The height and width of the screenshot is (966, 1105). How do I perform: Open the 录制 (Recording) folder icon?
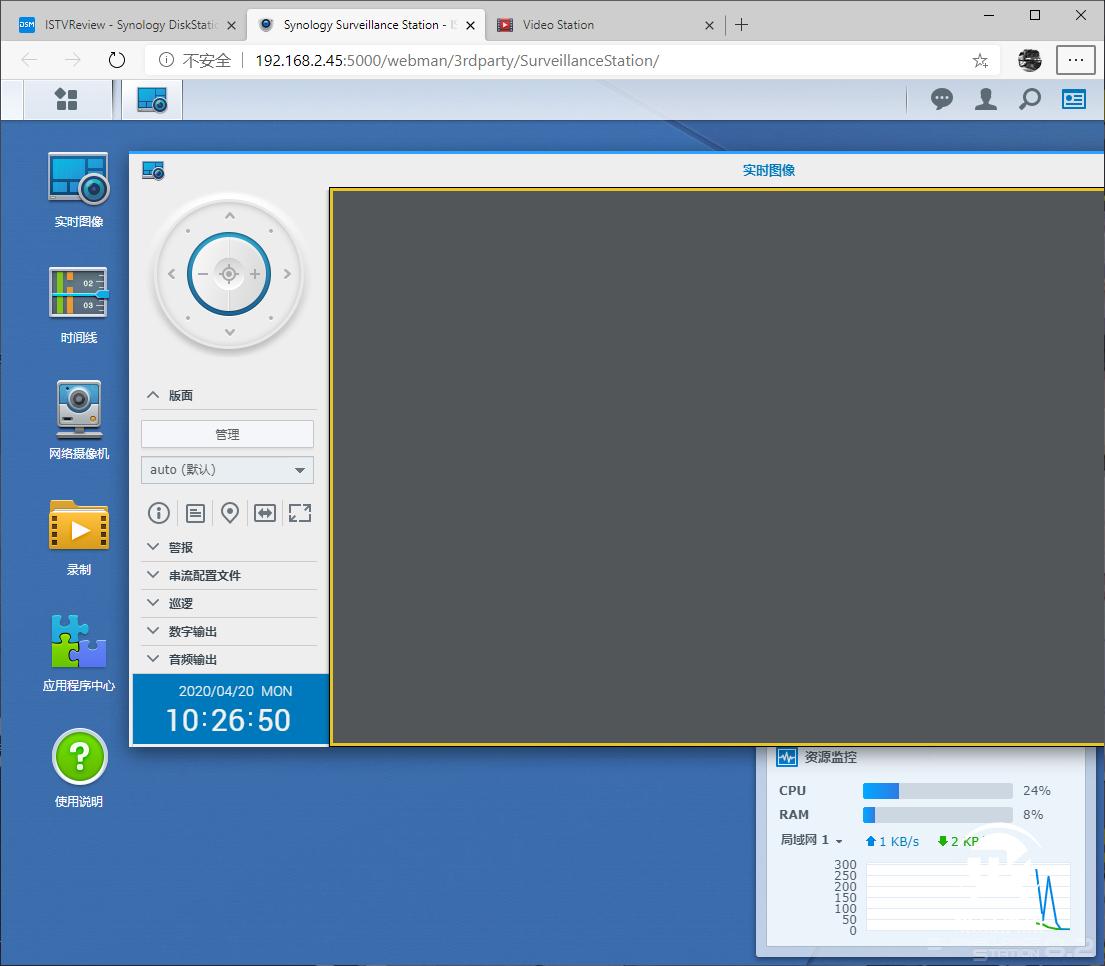pyautogui.click(x=78, y=526)
